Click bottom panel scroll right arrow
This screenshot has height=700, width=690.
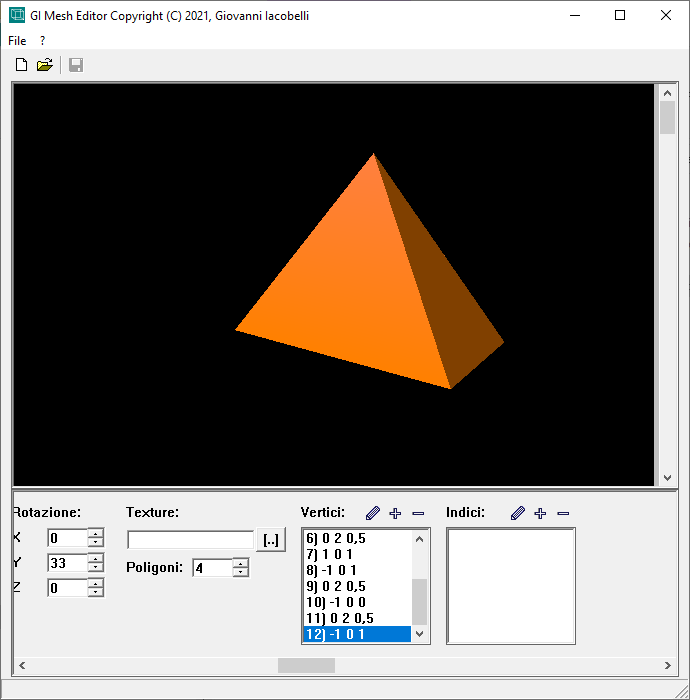coord(668,666)
